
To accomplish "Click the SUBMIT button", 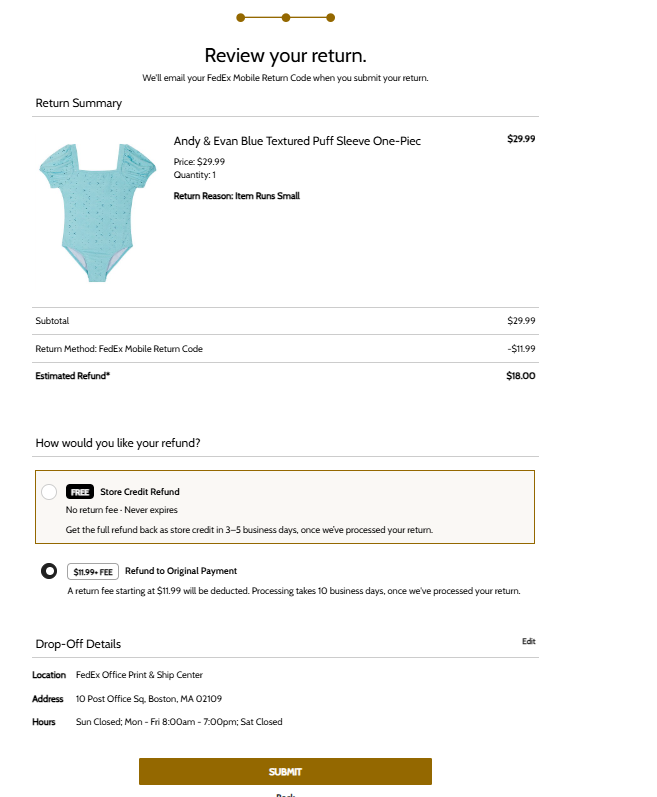I will pos(285,771).
